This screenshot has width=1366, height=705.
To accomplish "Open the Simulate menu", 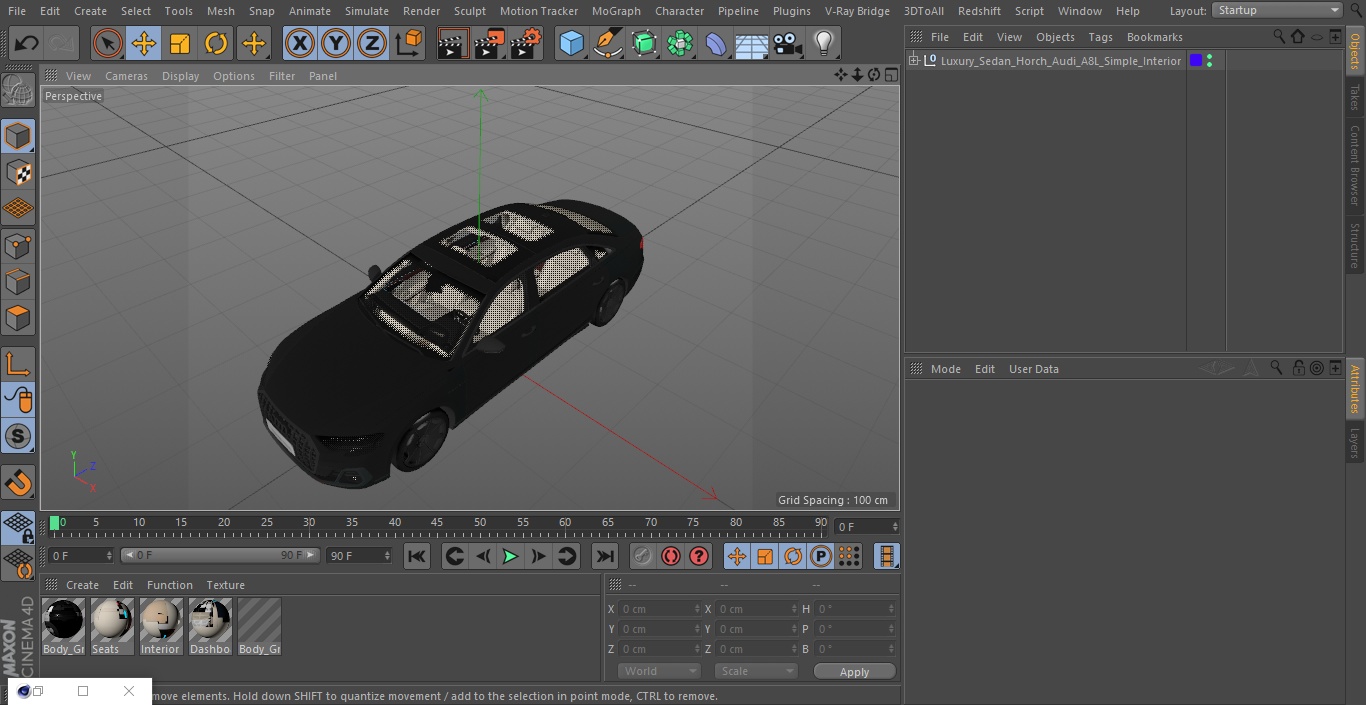I will (x=367, y=11).
